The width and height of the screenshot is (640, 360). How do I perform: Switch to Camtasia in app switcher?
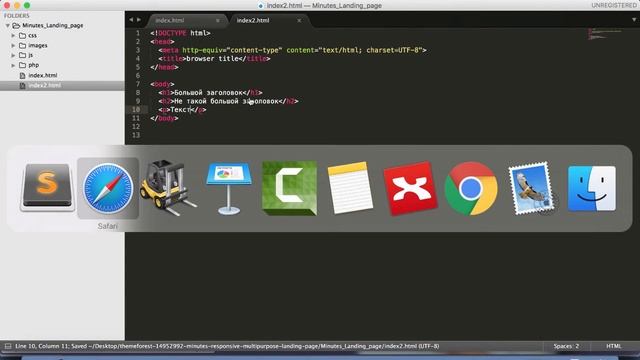[x=289, y=188]
